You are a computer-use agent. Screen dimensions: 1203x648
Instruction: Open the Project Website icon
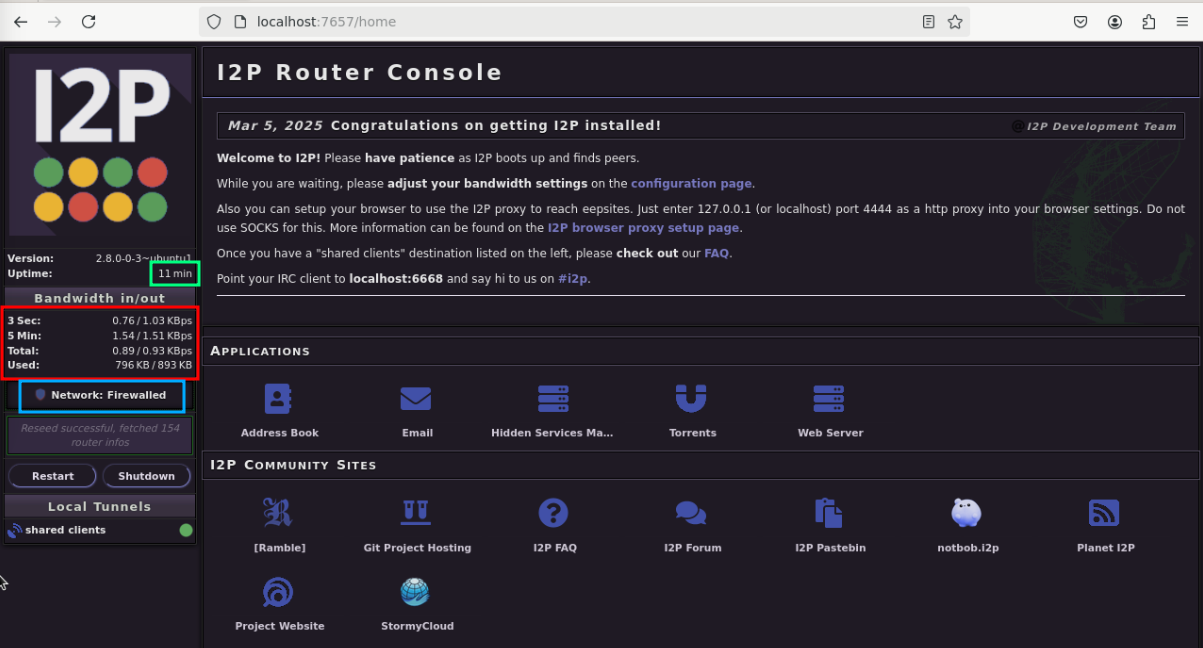278,593
